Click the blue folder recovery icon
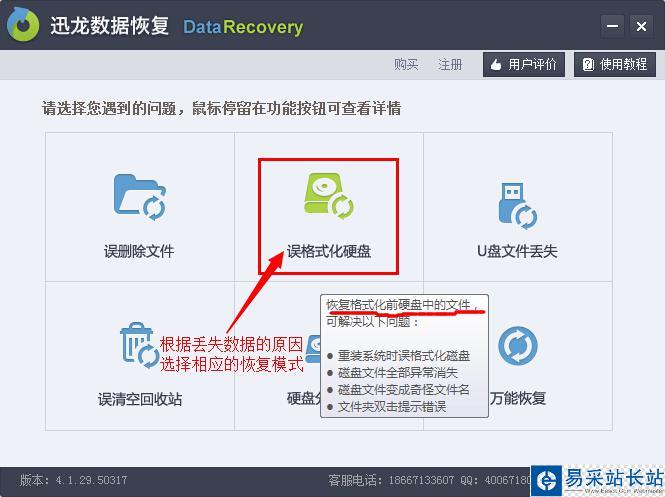Viewport: 665px width, 497px height. tap(140, 197)
